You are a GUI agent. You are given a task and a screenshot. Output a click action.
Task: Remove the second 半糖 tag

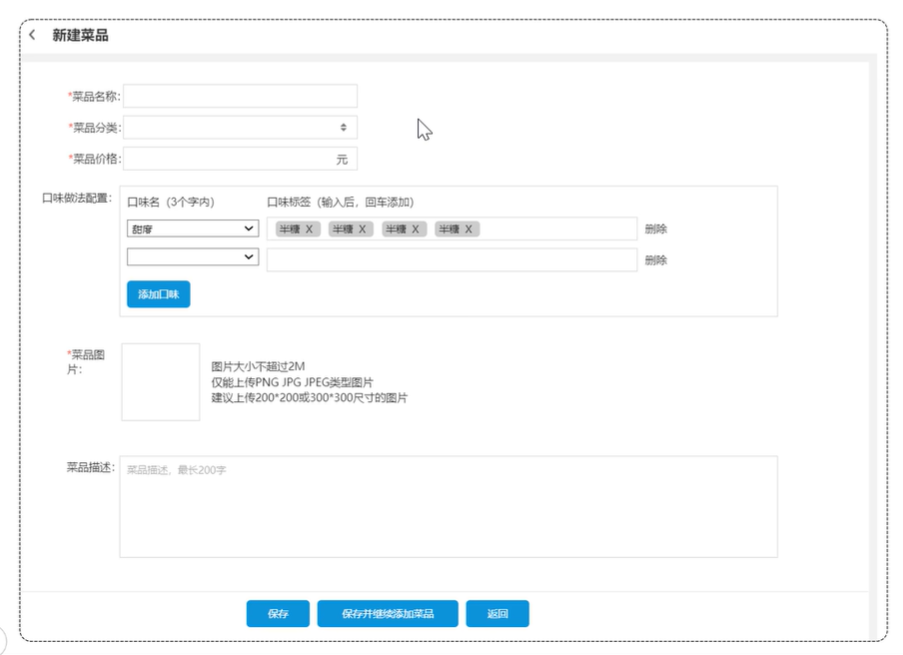tap(362, 230)
